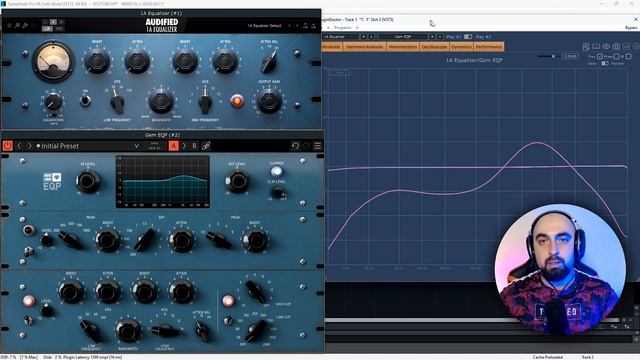The height and width of the screenshot is (360, 640).
Task: Click the undo icon in Gem EQP
Action: [x=295, y=146]
